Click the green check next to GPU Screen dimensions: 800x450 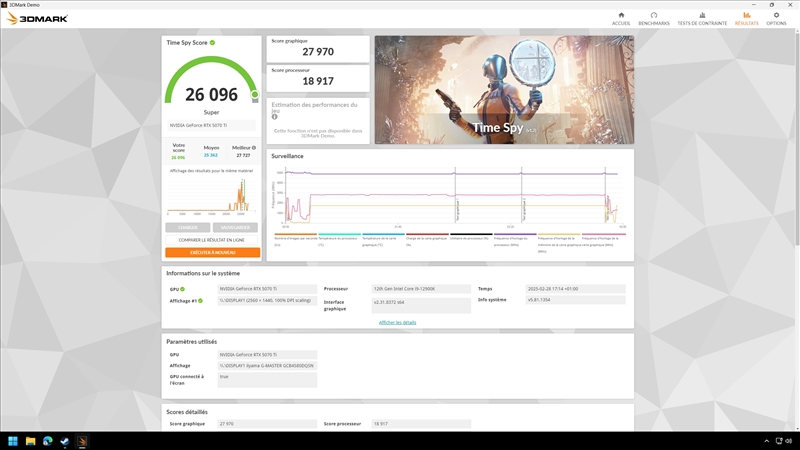pyautogui.click(x=182, y=289)
